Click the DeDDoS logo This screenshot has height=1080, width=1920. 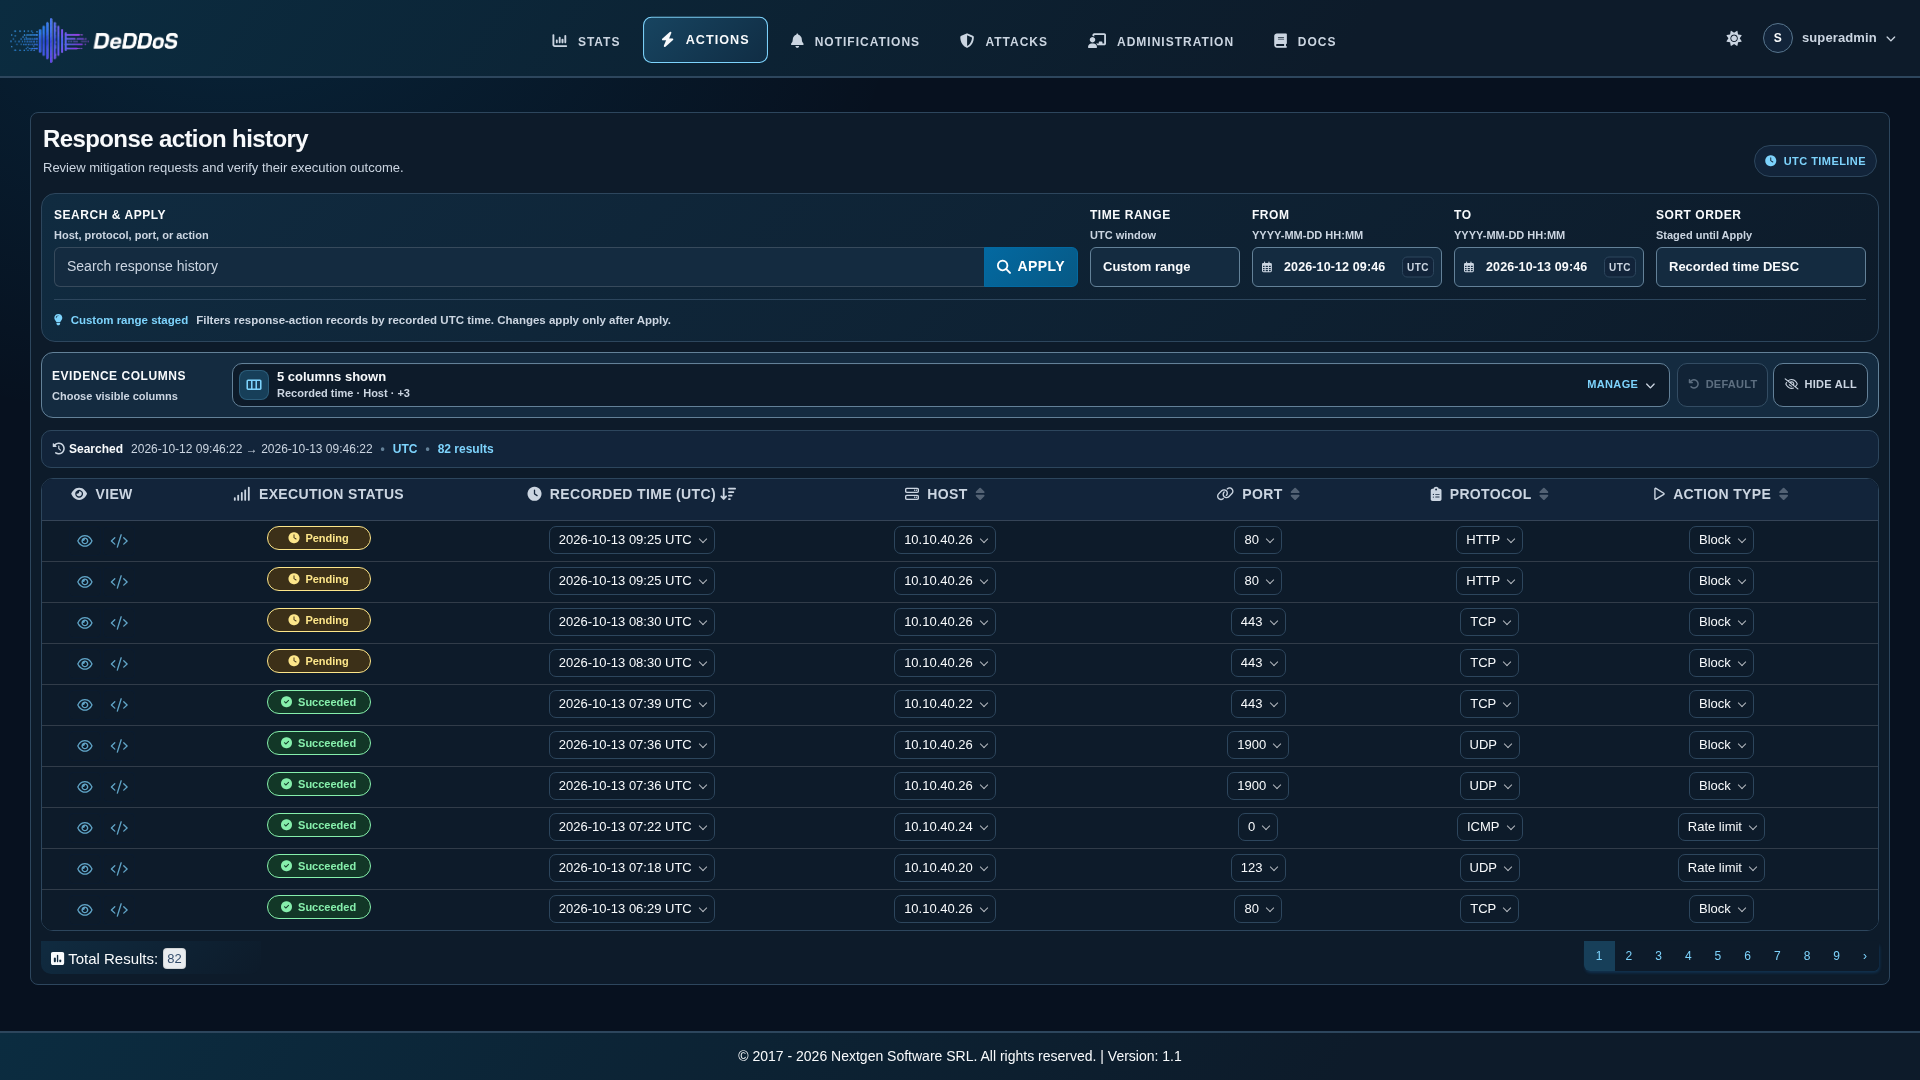94,40
